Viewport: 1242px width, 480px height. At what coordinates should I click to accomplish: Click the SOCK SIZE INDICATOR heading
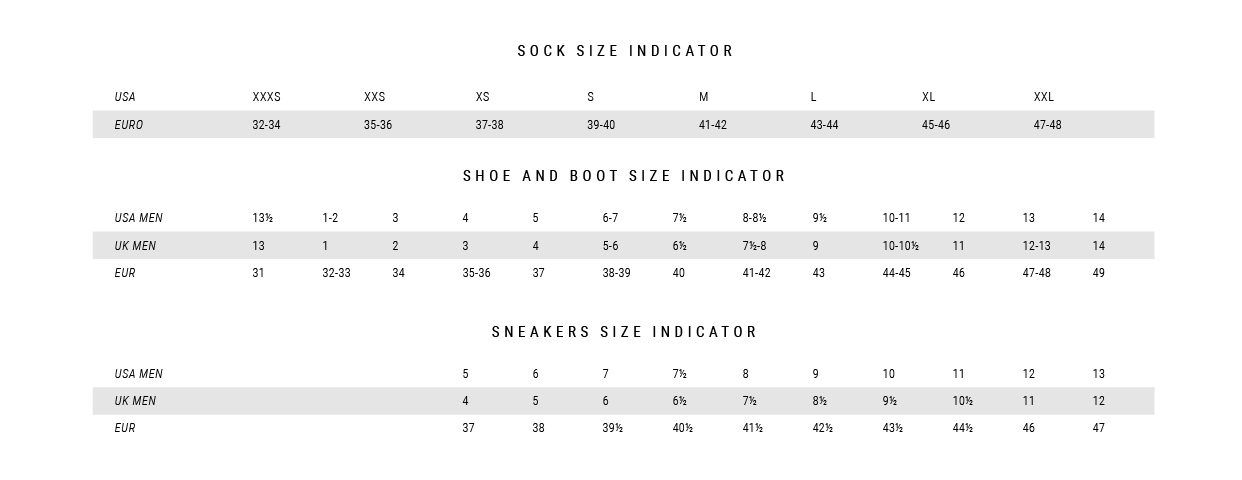pos(626,51)
